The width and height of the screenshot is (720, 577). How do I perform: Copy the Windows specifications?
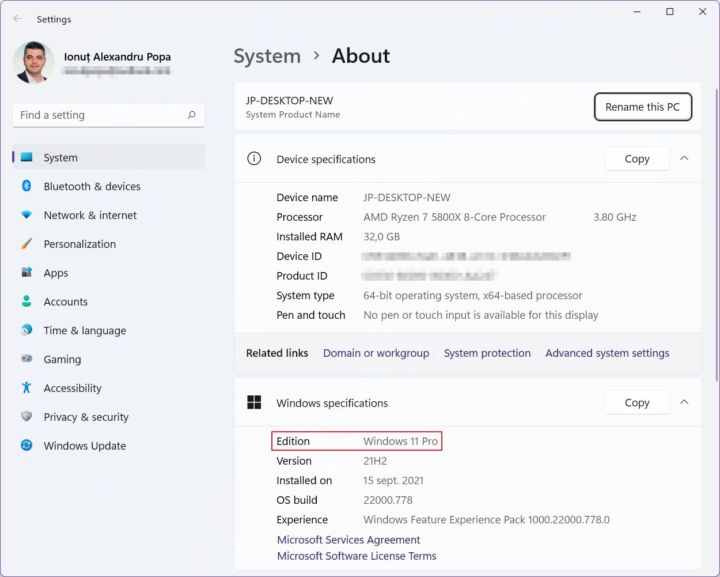[637, 403]
